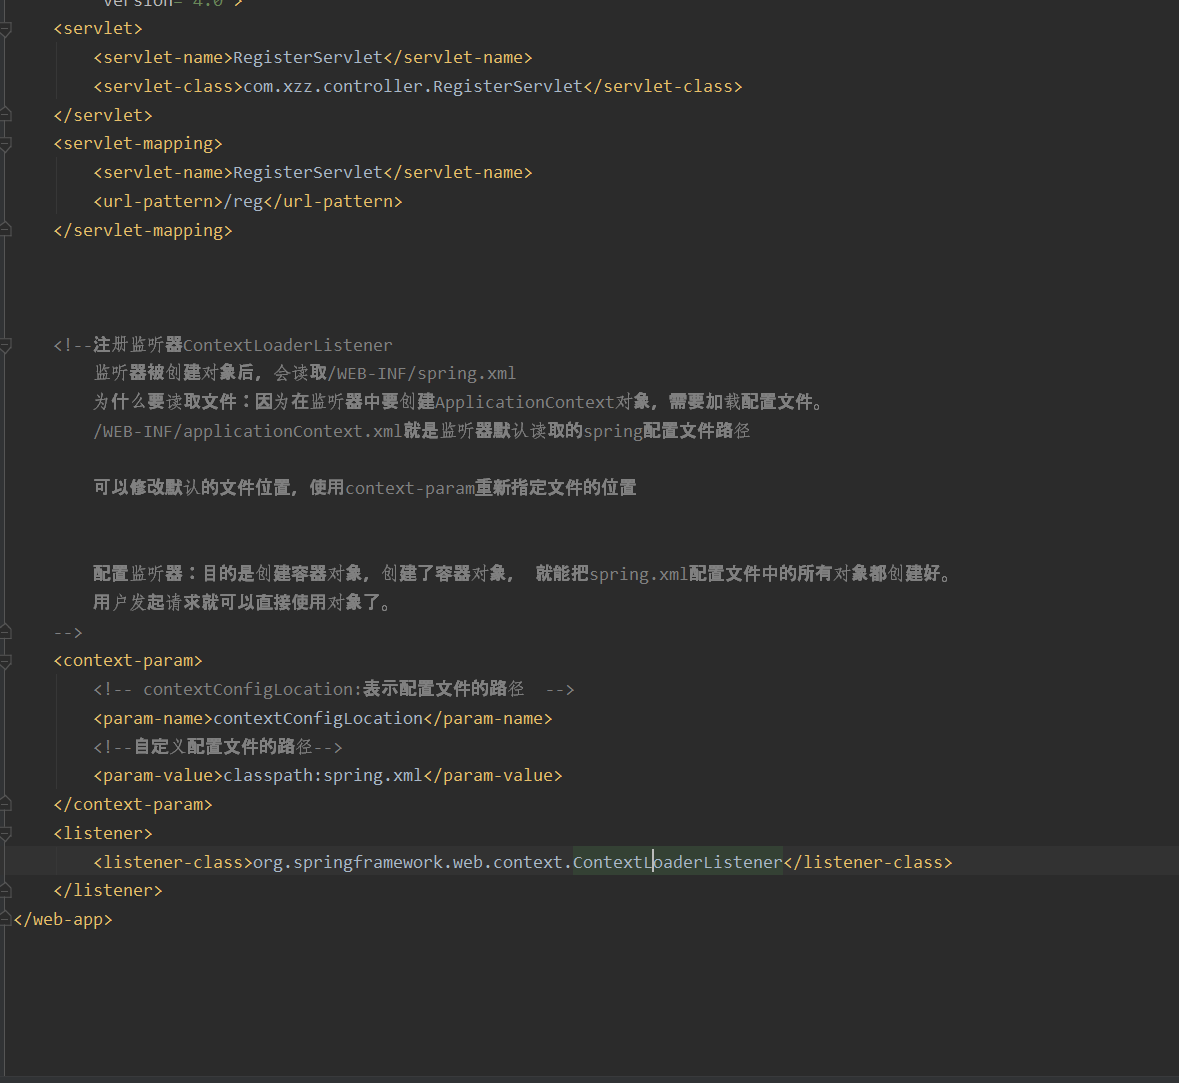This screenshot has width=1179, height=1083.
Task: Click the closing </web-app> tag text
Action: click(x=63, y=919)
